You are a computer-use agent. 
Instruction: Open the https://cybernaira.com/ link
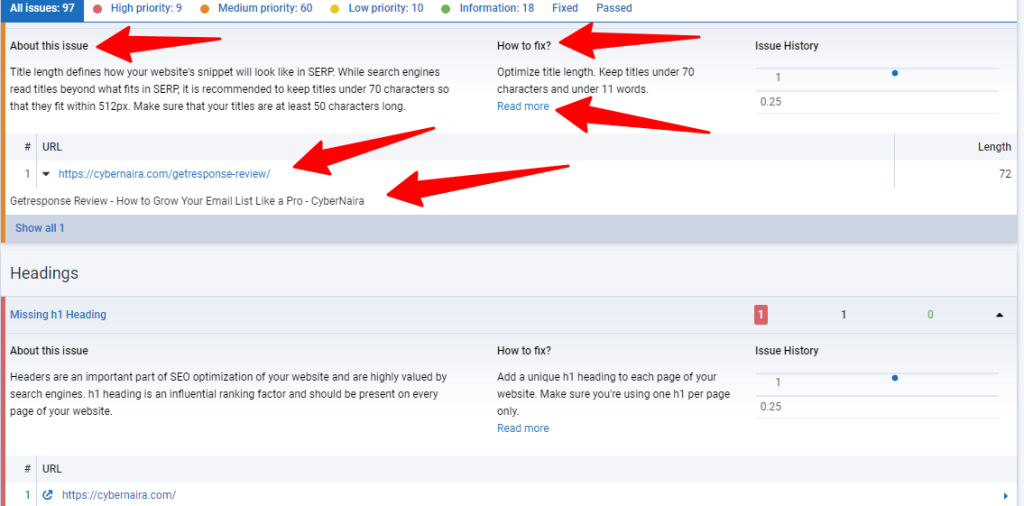pyautogui.click(x=119, y=495)
